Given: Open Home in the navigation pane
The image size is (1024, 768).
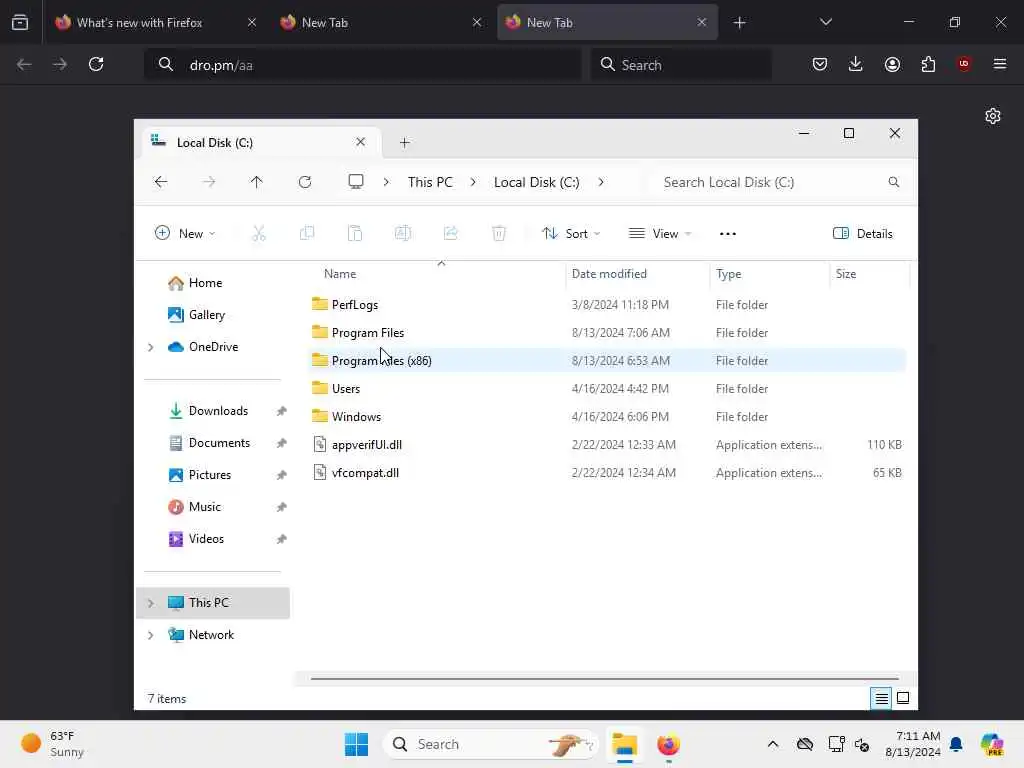Looking at the screenshot, I should click(x=204, y=283).
